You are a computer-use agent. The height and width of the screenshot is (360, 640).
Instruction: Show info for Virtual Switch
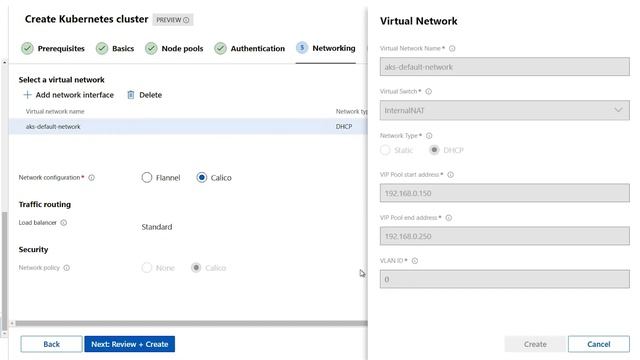tap(429, 91)
